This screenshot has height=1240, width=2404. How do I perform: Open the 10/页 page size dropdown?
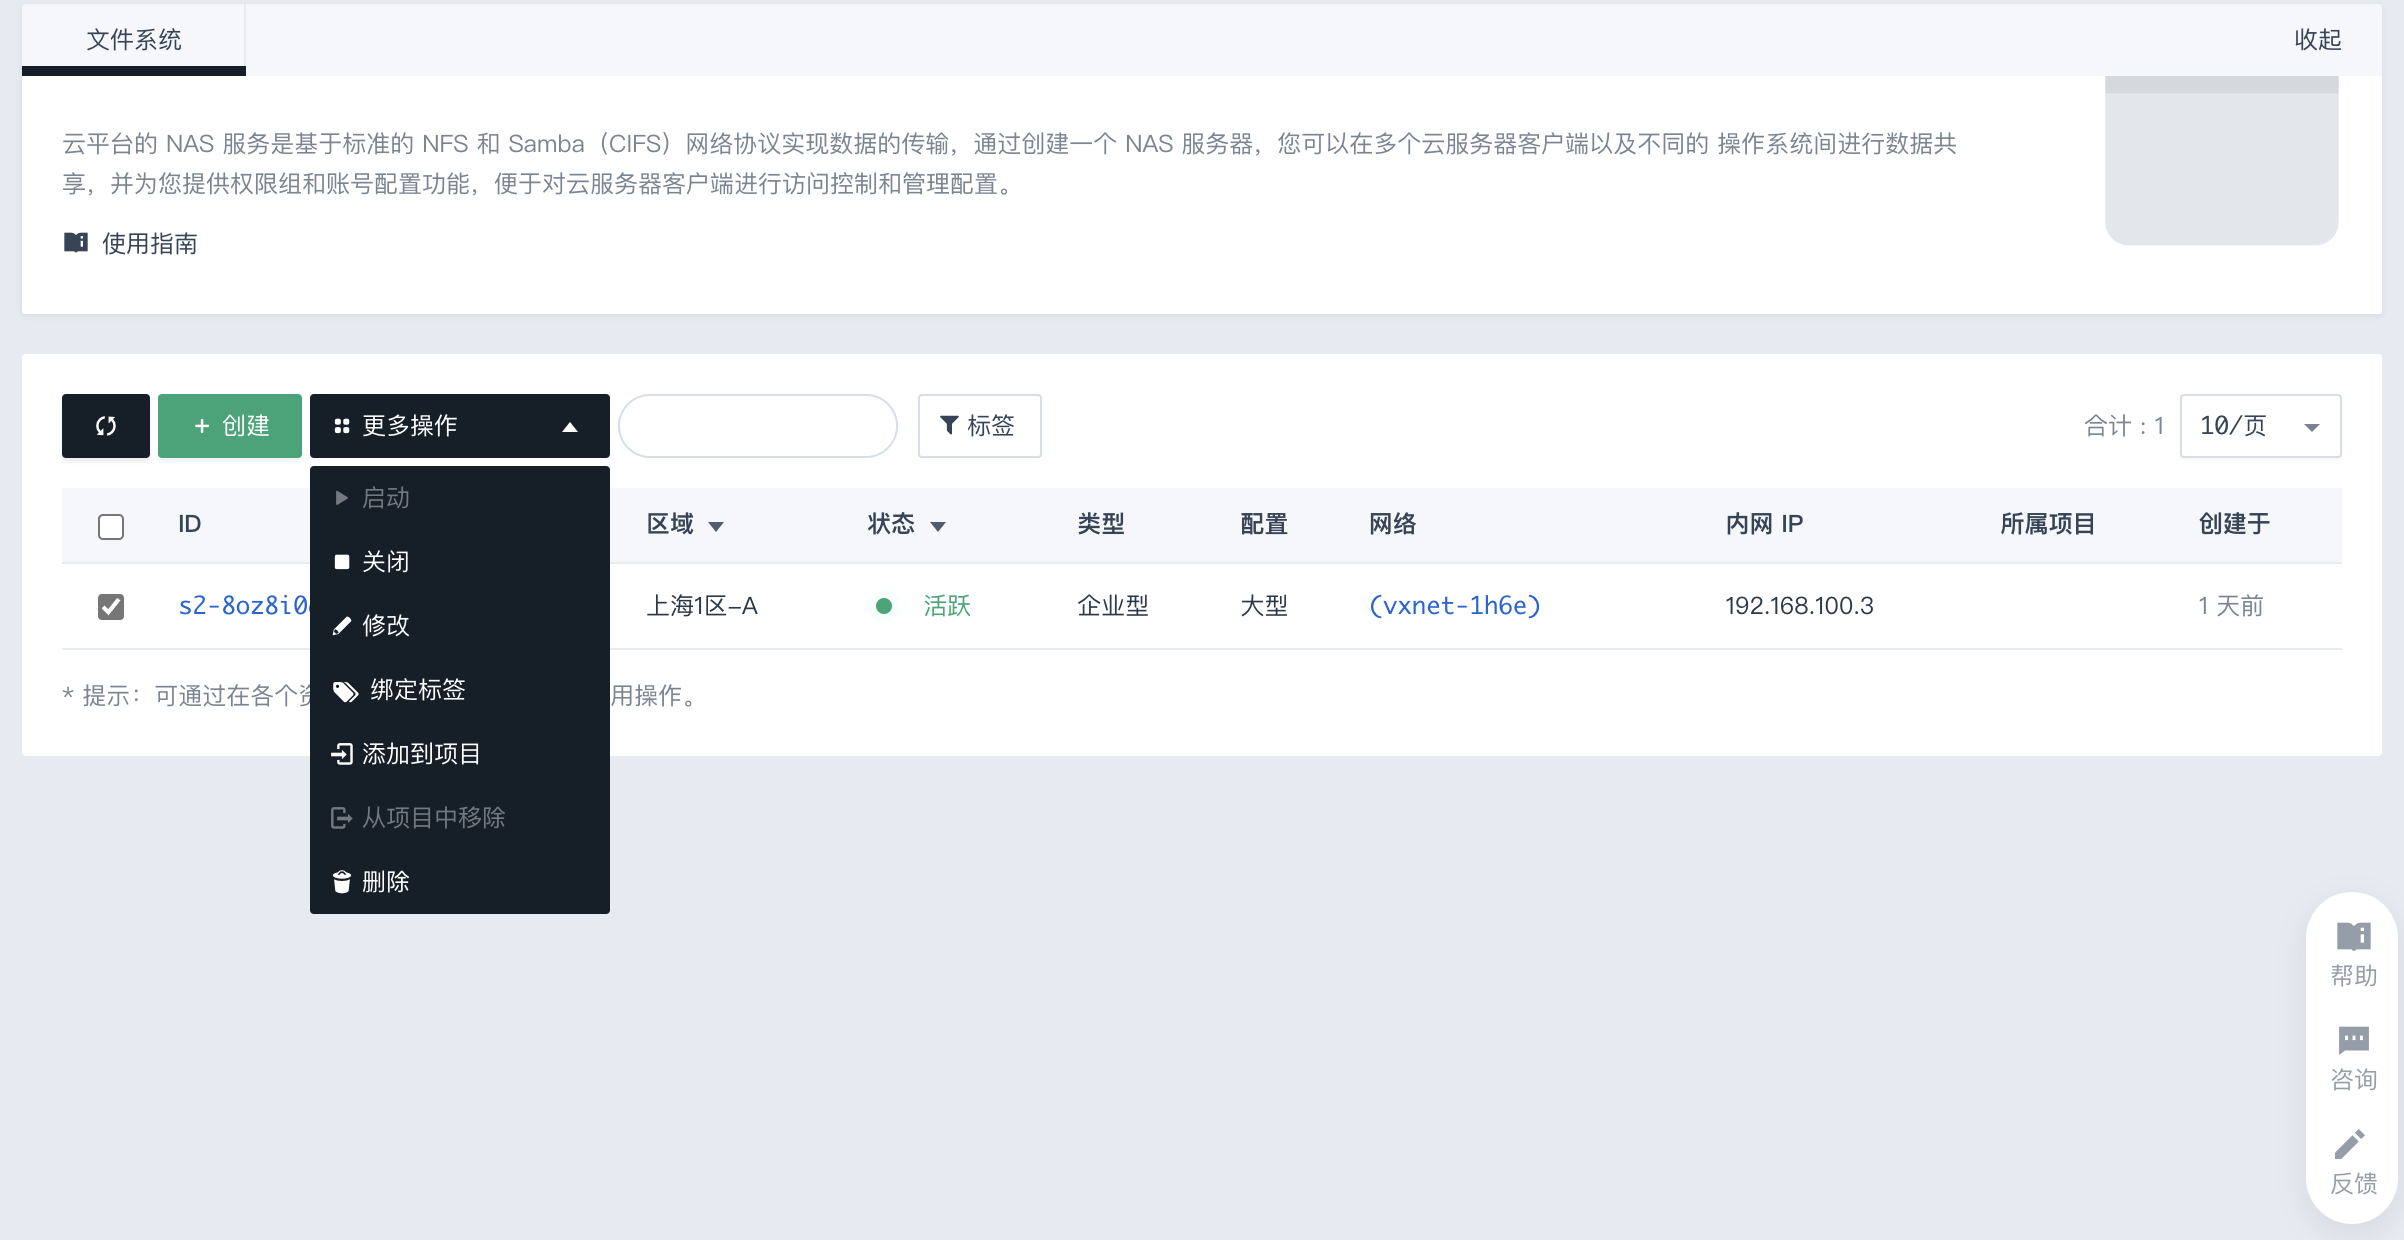point(2259,426)
